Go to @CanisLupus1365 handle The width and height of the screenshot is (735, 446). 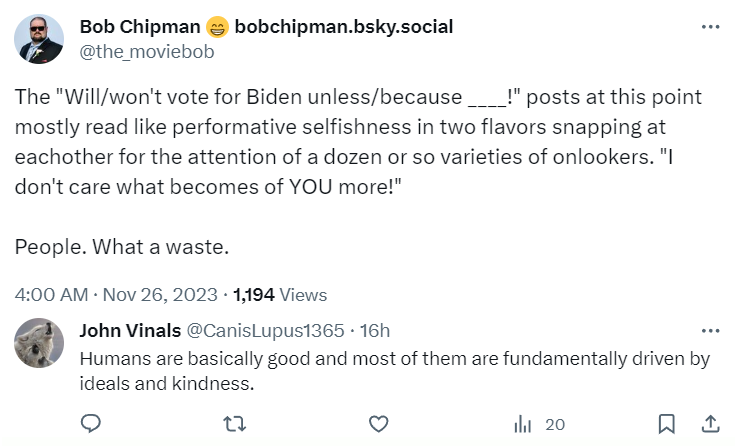pyautogui.click(x=264, y=331)
